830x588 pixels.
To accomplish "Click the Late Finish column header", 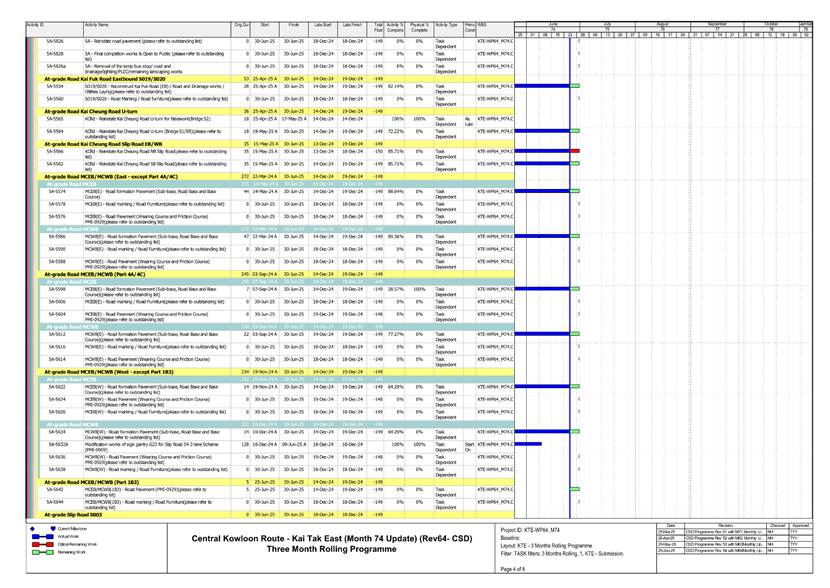I will pyautogui.click(x=352, y=23).
